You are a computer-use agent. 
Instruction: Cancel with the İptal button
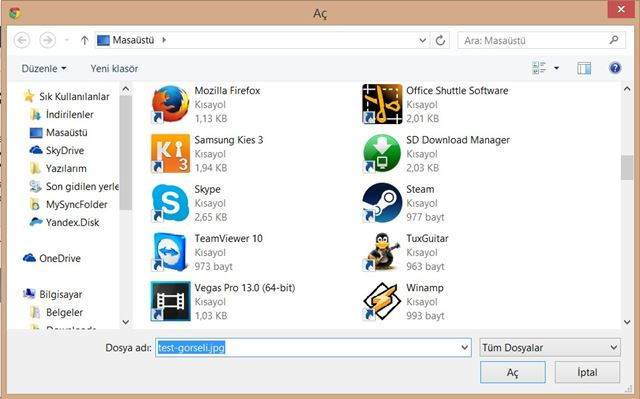click(x=587, y=372)
